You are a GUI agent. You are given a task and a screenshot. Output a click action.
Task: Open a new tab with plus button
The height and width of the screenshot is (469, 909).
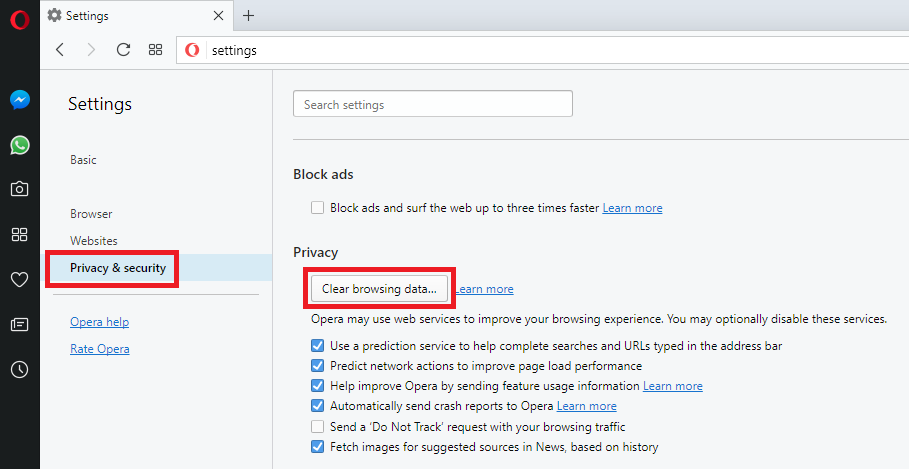[x=249, y=16]
